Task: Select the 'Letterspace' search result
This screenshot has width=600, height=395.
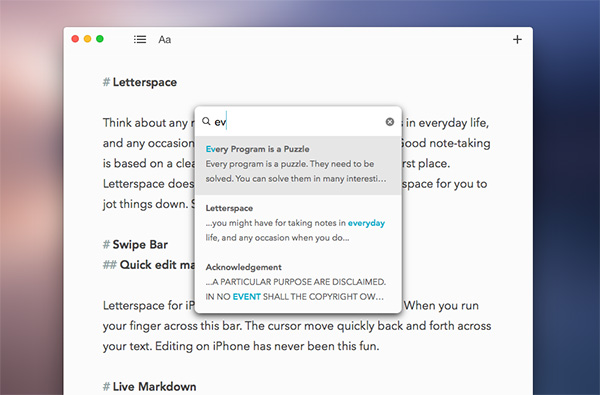Action: click(x=298, y=224)
